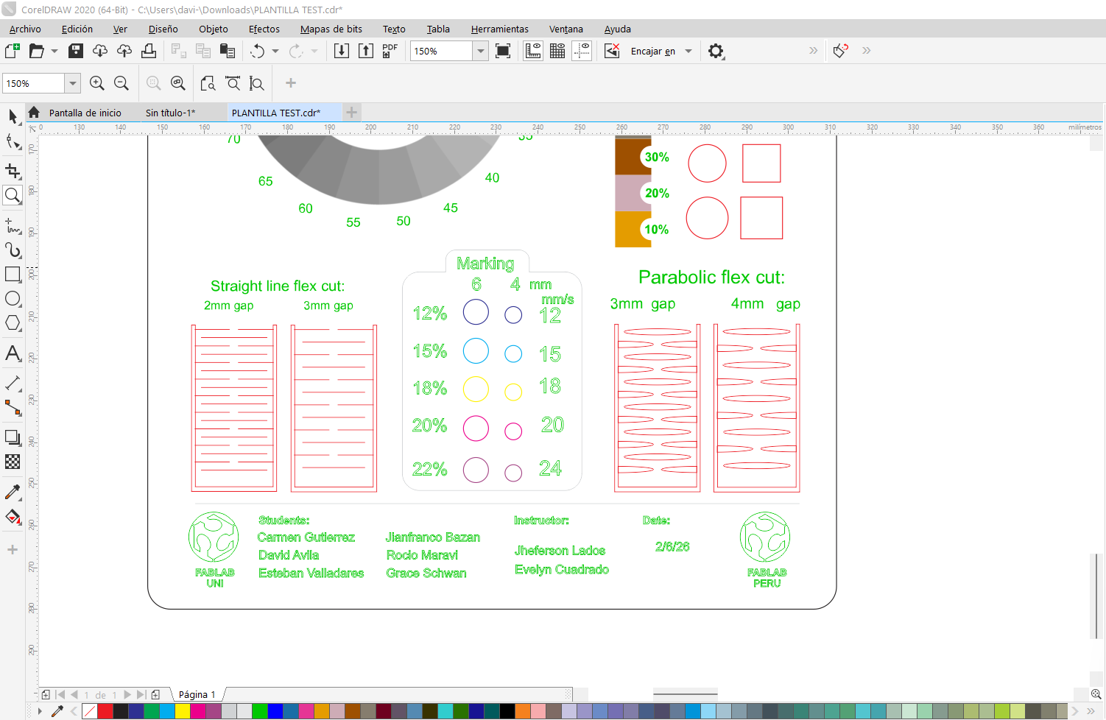Open the Edición menu
This screenshot has height=720, width=1106.
tap(77, 29)
